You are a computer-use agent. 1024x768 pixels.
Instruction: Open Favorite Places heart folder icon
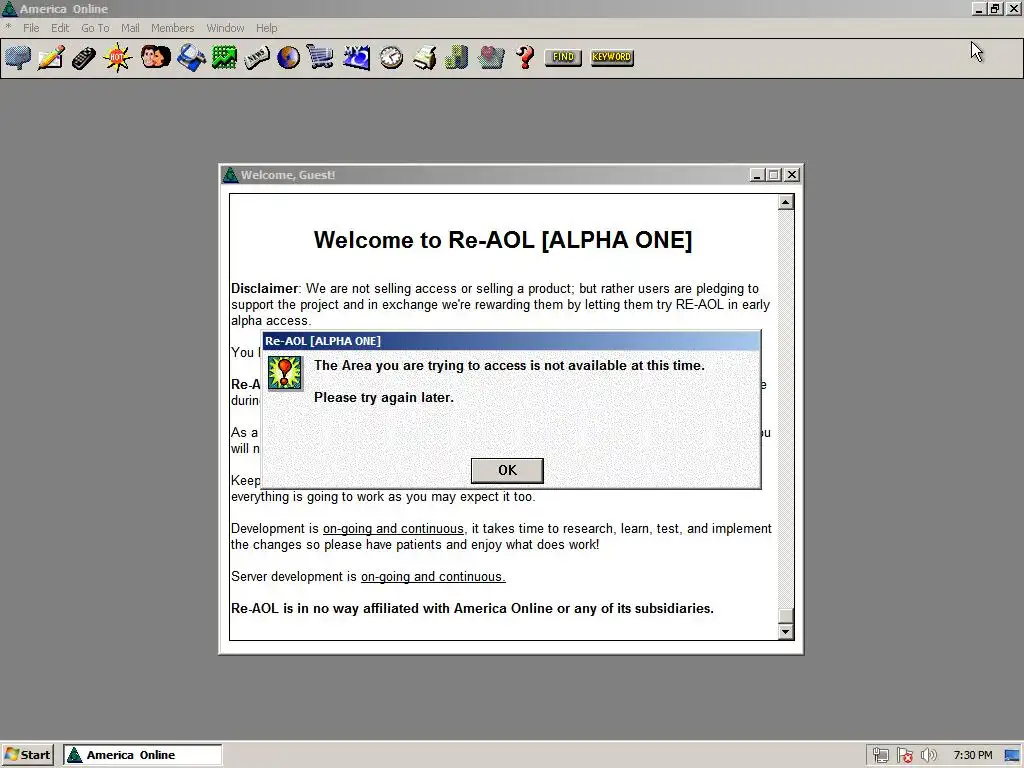tap(491, 57)
